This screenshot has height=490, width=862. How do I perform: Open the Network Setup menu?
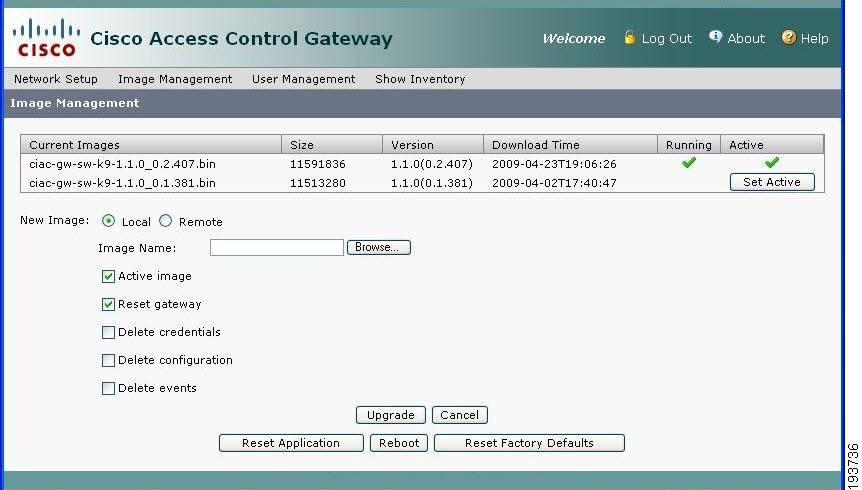(x=56, y=79)
